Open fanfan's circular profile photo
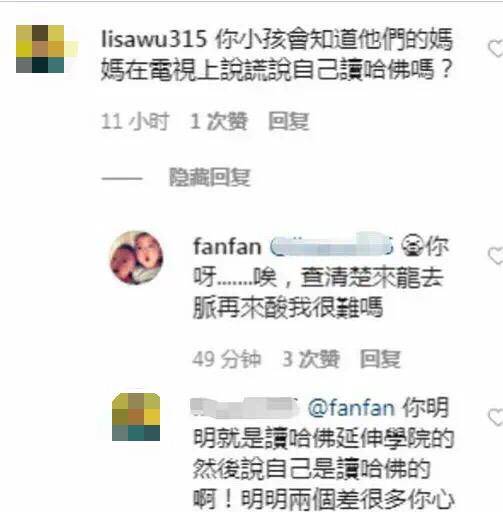The width and height of the screenshot is (503, 512). (x=136, y=258)
